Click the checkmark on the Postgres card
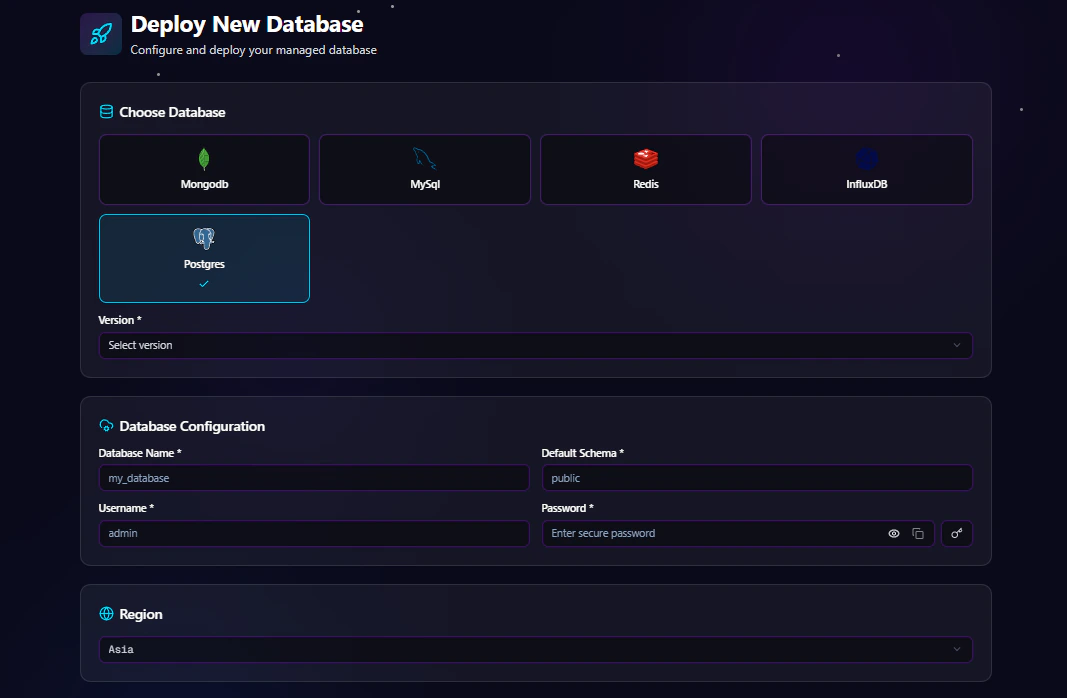1067x698 pixels. [x=204, y=284]
